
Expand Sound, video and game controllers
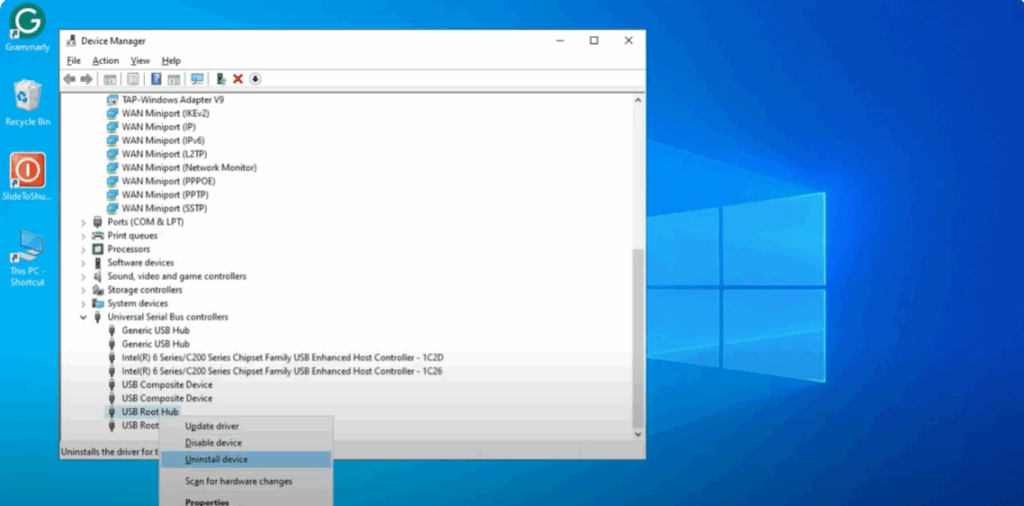coord(83,277)
